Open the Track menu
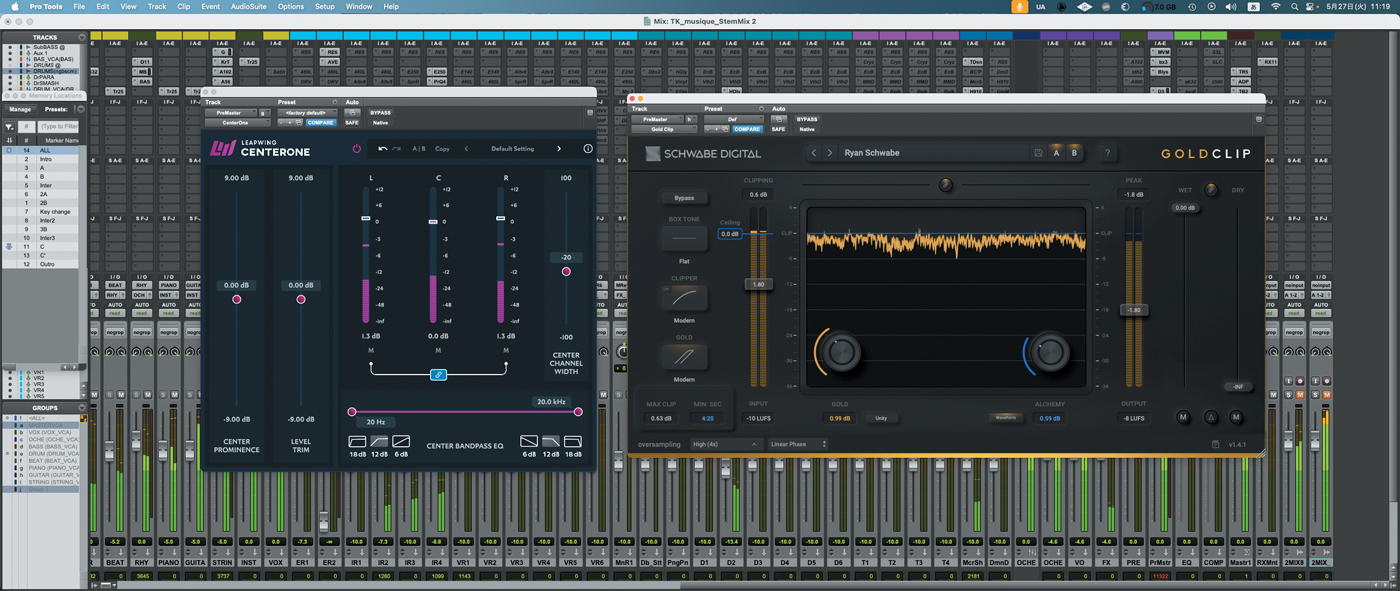Image resolution: width=1400 pixels, height=591 pixels. (157, 6)
